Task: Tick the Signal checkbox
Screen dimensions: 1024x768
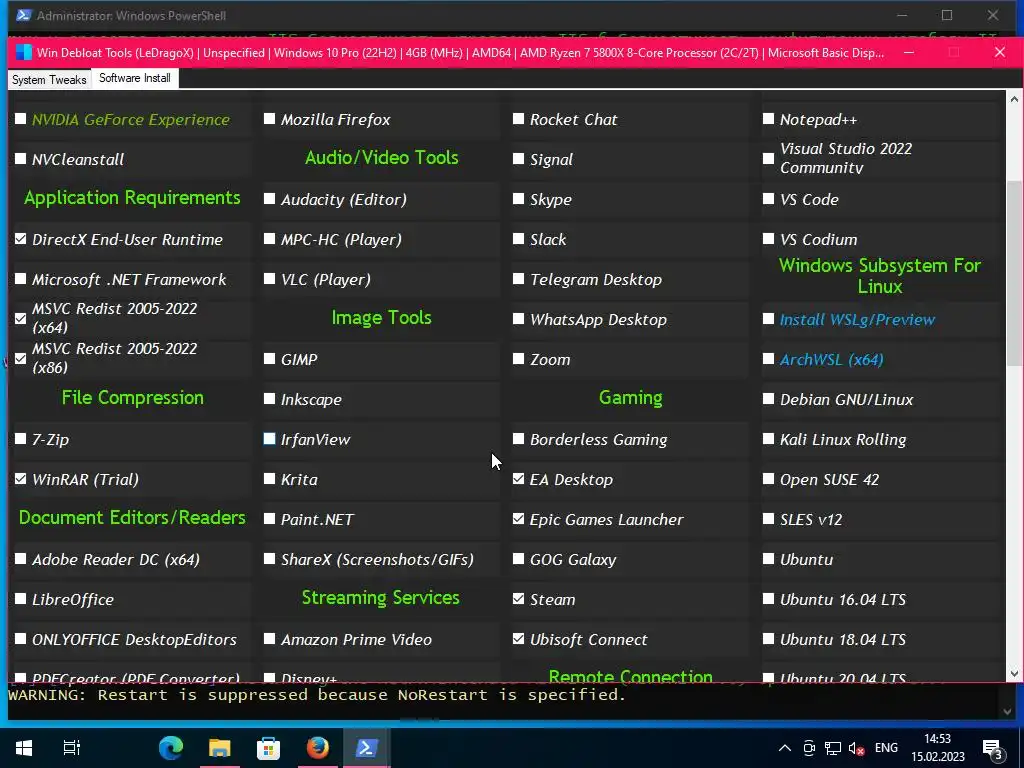Action: click(519, 159)
